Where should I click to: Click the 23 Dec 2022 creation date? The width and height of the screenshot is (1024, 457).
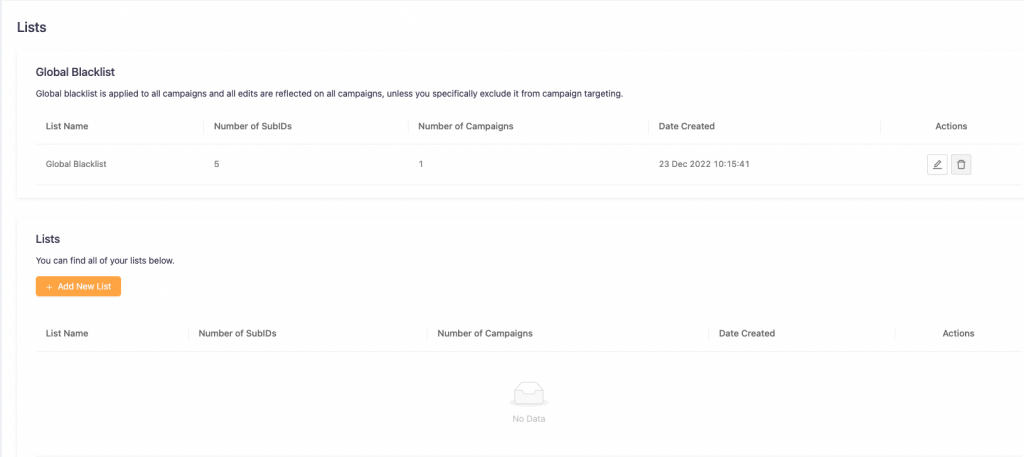pyautogui.click(x=702, y=164)
